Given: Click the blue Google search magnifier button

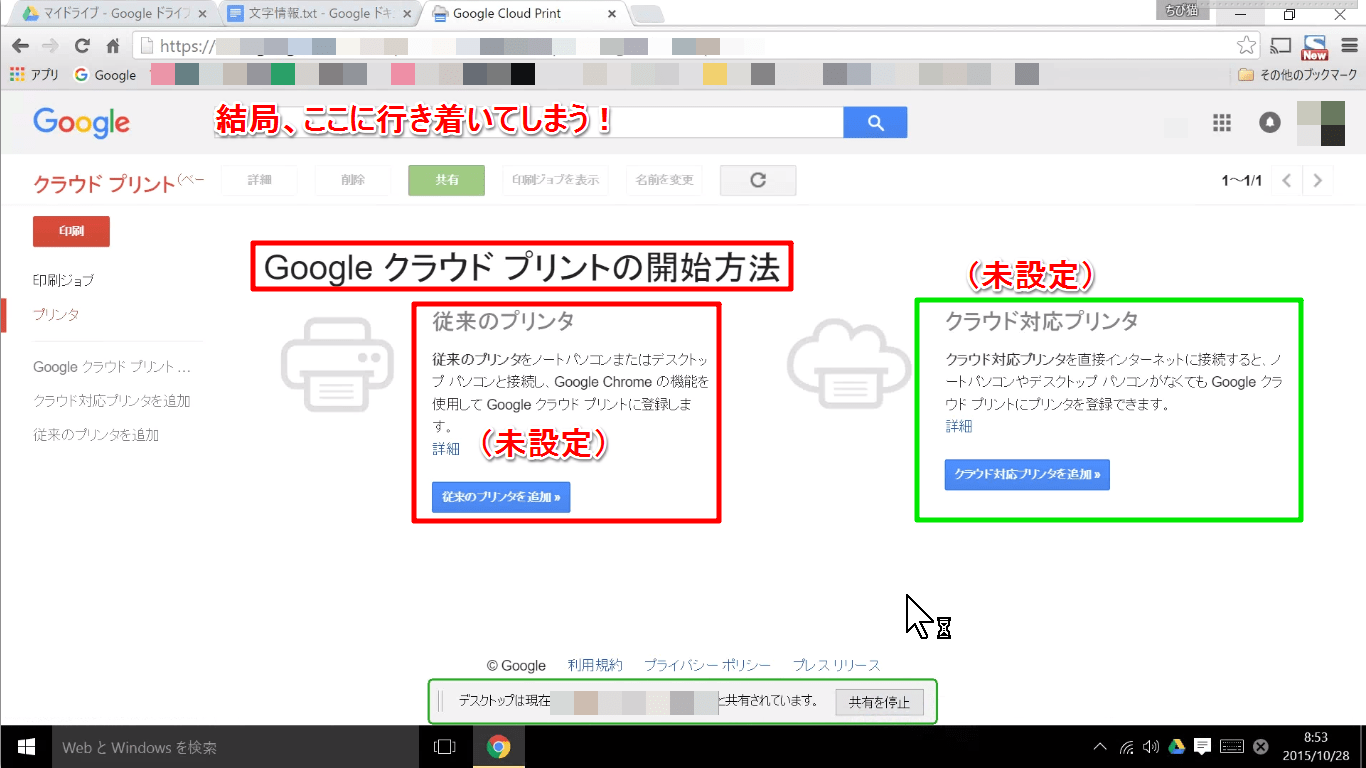Looking at the screenshot, I should tap(875, 122).
